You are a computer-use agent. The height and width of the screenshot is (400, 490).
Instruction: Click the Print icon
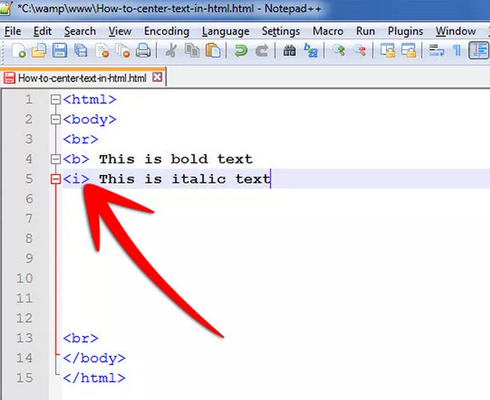coord(143,51)
